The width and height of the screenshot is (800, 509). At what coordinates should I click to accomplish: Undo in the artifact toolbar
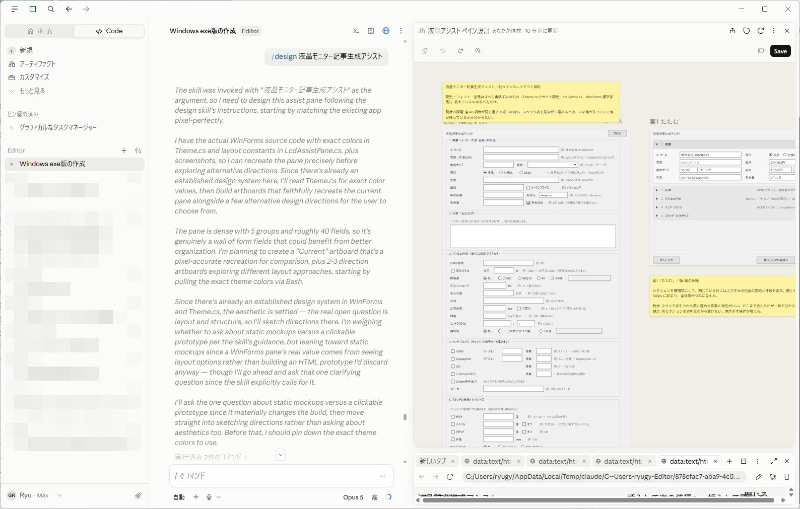(442, 51)
